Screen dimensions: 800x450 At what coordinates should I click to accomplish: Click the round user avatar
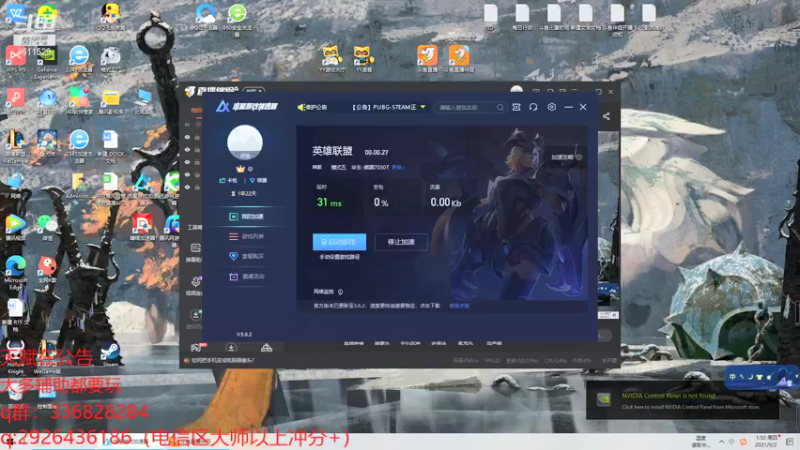pyautogui.click(x=245, y=142)
